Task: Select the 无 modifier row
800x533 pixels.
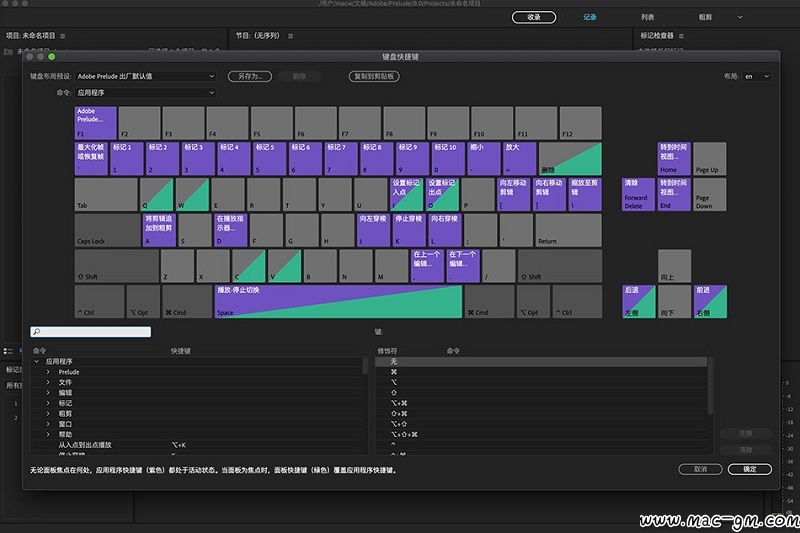Action: (541, 362)
